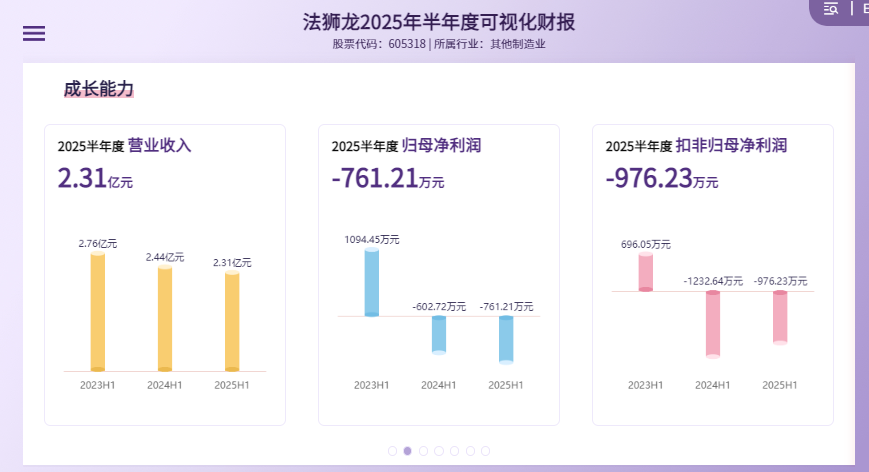Click the 2023H1 revenue bar 2.76亿元
Screen dimensions: 869x472
(x=98, y=312)
